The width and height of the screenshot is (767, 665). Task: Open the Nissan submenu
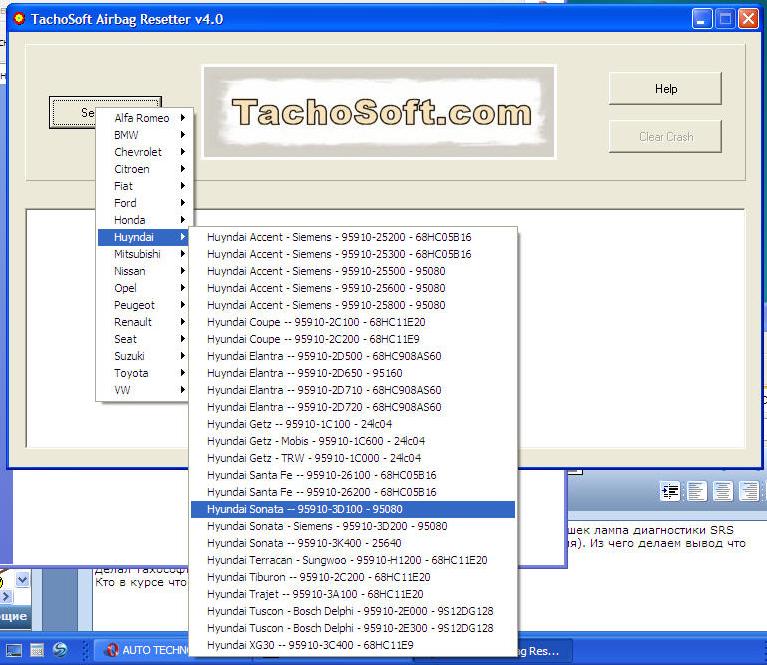pyautogui.click(x=142, y=271)
